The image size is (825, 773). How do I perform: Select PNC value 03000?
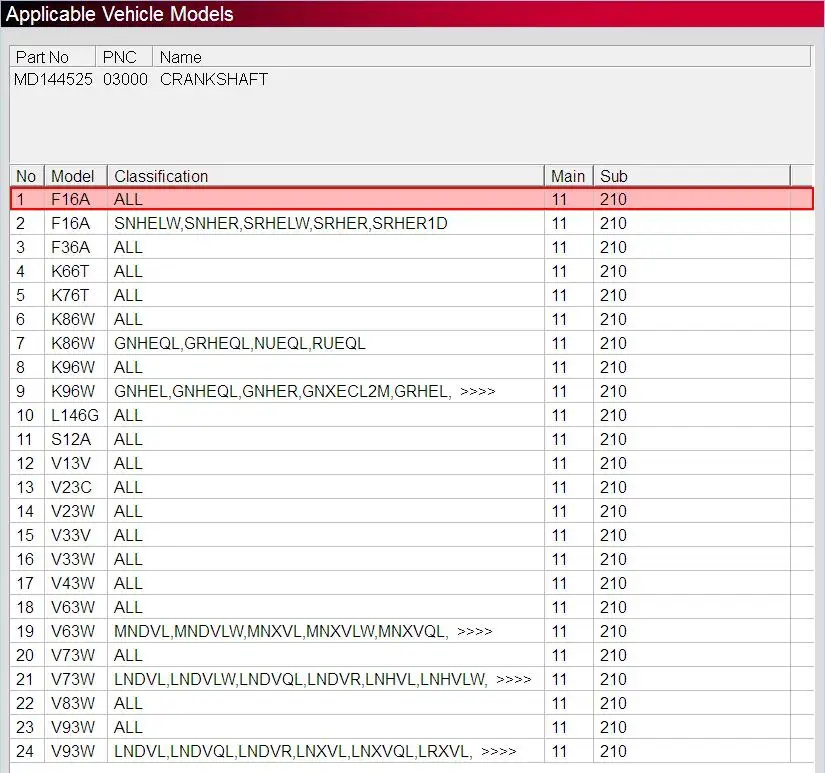click(x=125, y=79)
